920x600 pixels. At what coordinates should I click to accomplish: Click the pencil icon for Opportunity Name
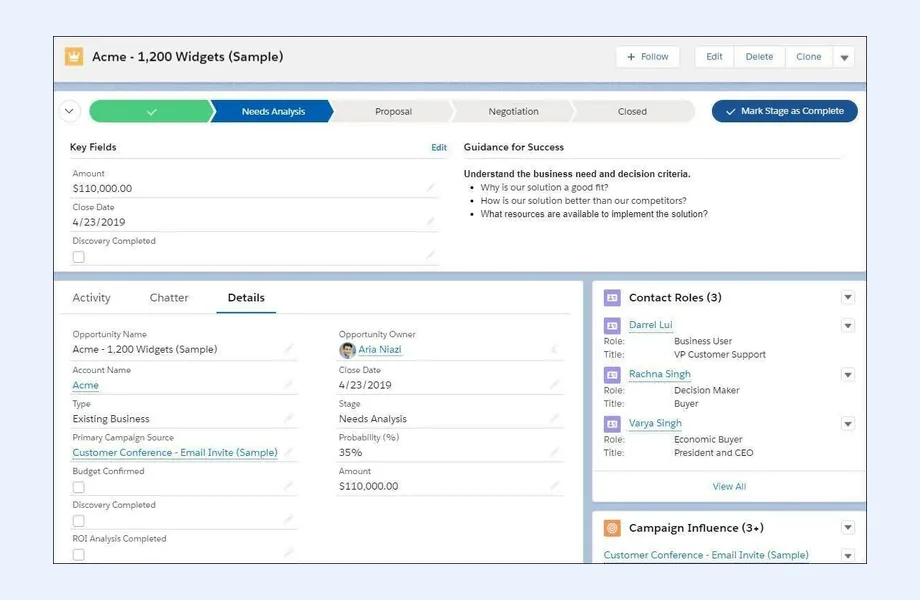click(288, 349)
